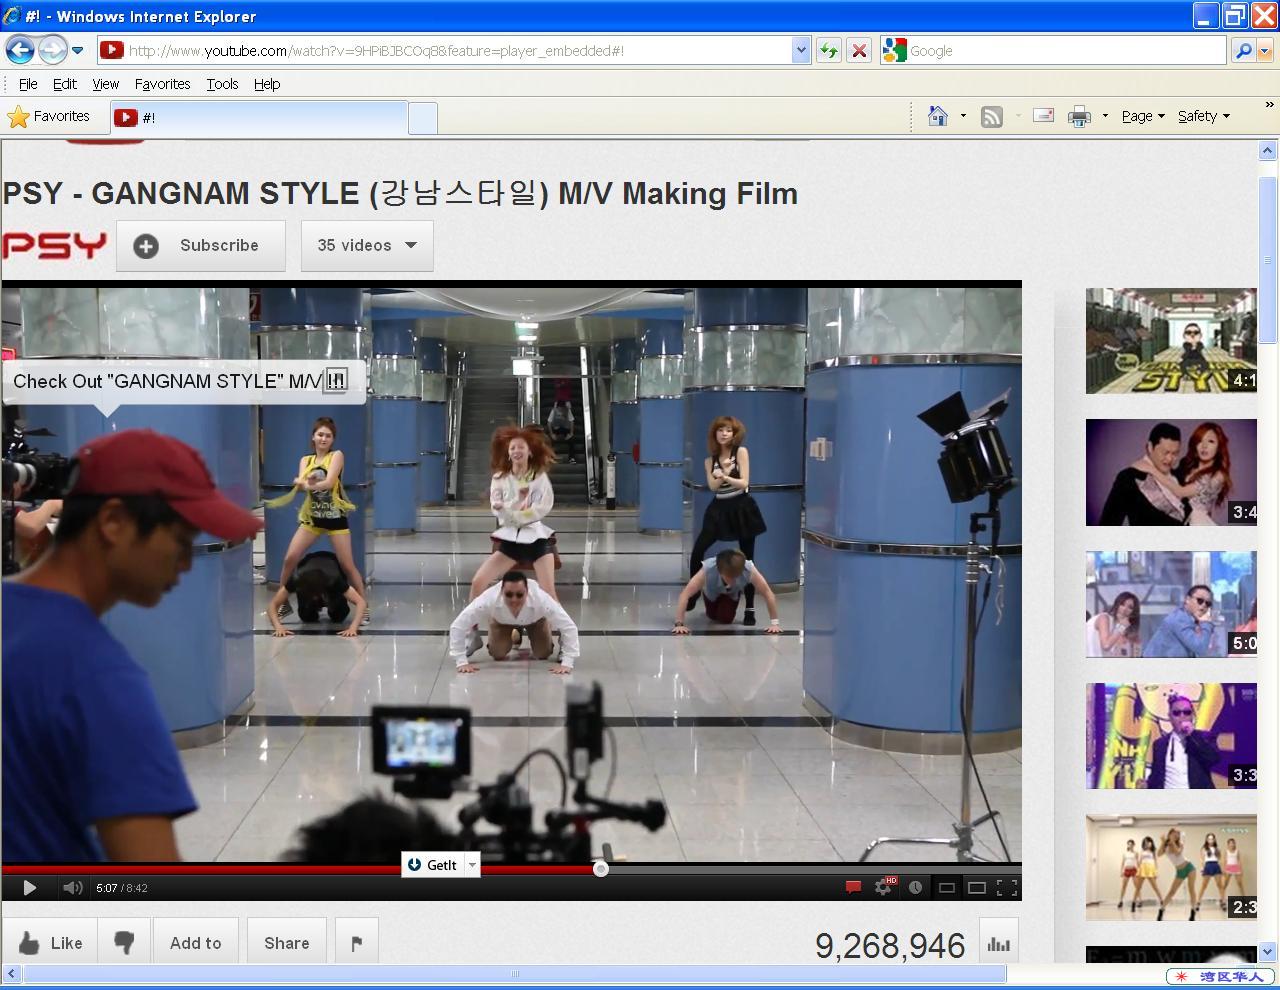Subscribe to the PSY channel
This screenshot has height=990, width=1280.
coord(201,246)
